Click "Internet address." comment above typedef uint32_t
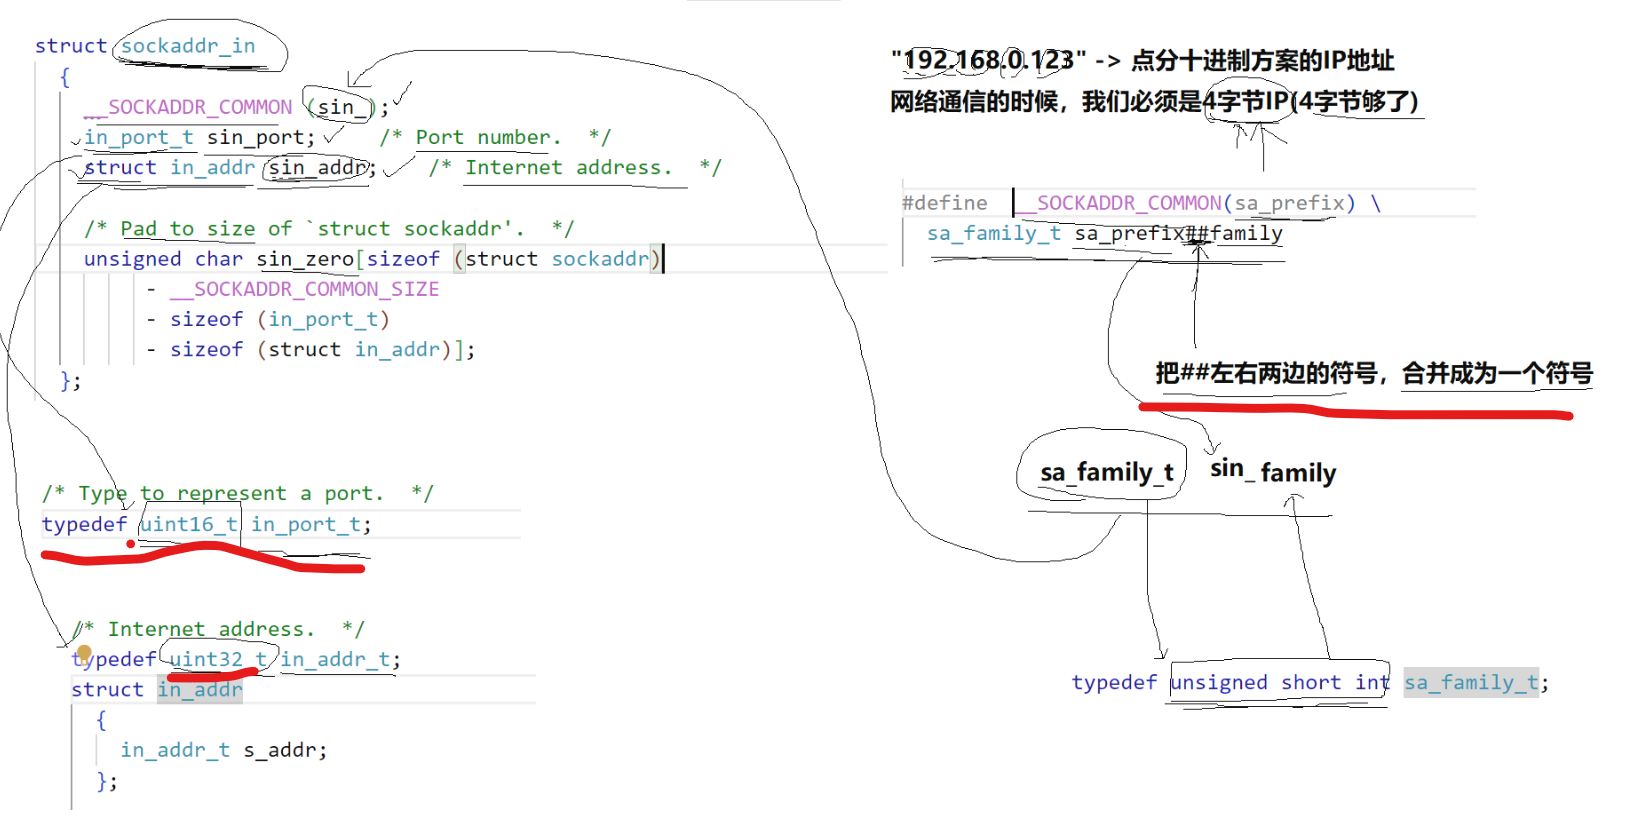 tap(218, 629)
